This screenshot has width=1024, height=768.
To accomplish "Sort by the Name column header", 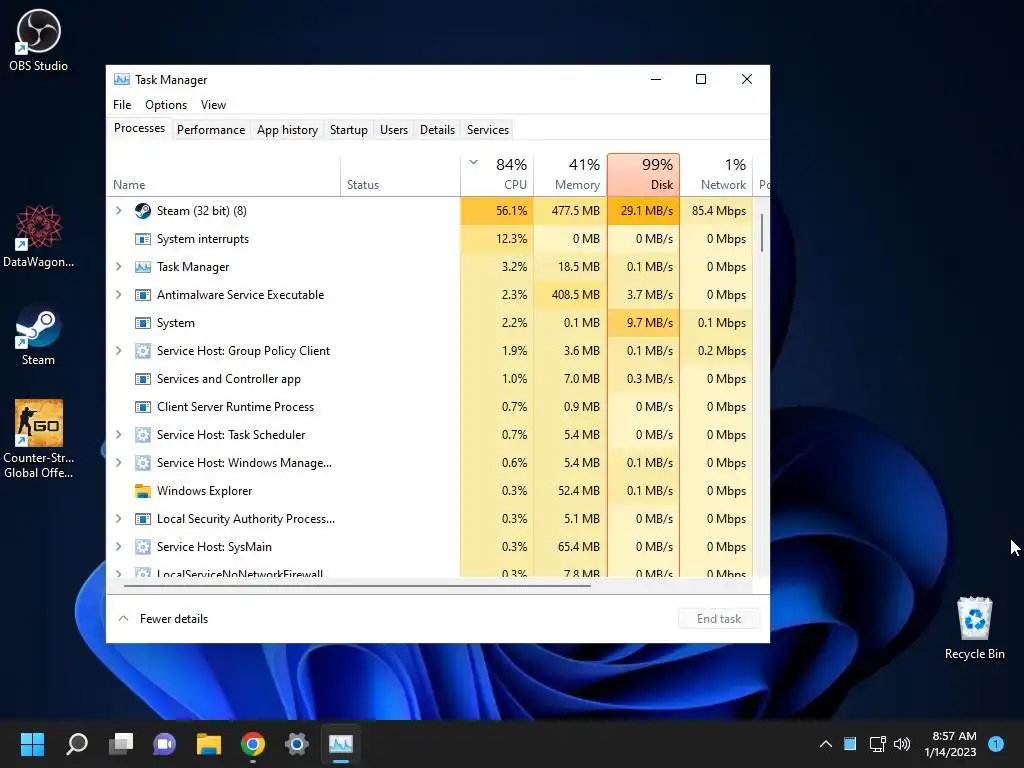I will coord(223,175).
